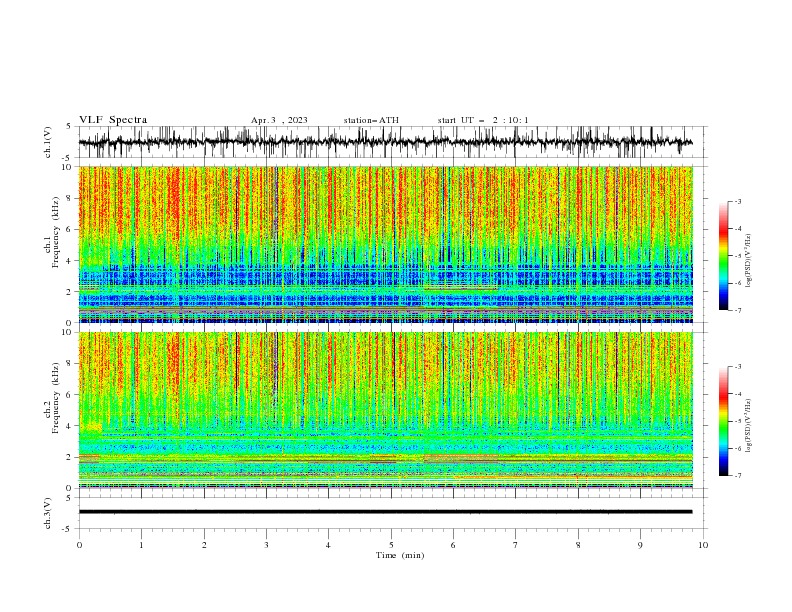Click time axis tick label "3"

point(266,545)
